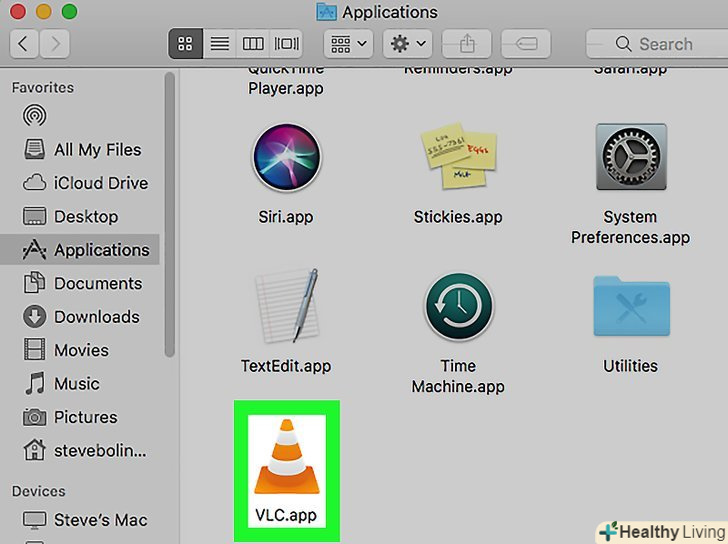Open Documents in sidebar
728x544 pixels.
82,283
